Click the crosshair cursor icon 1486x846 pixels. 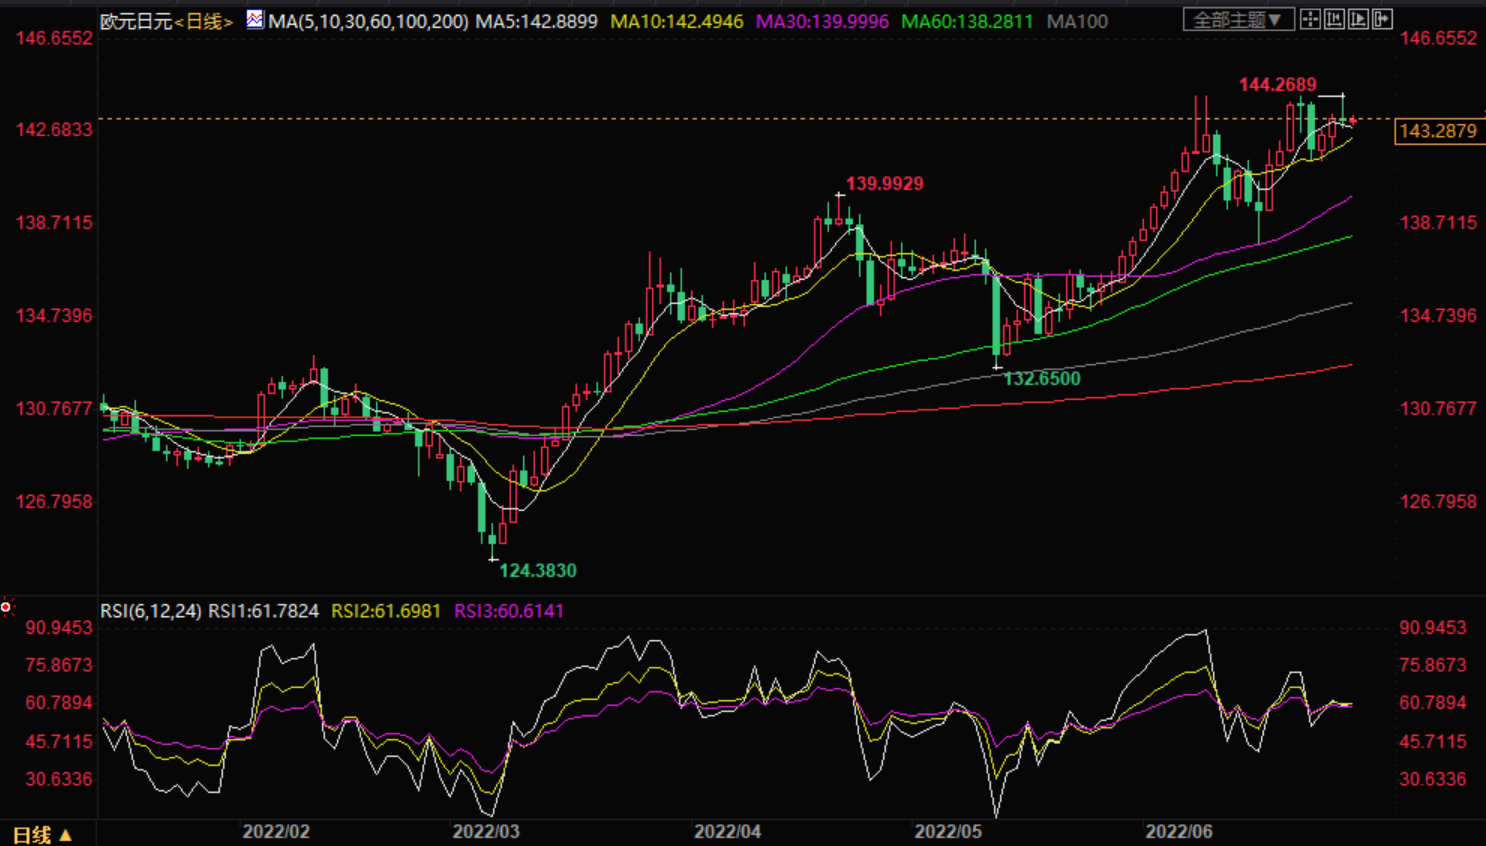coord(1310,19)
